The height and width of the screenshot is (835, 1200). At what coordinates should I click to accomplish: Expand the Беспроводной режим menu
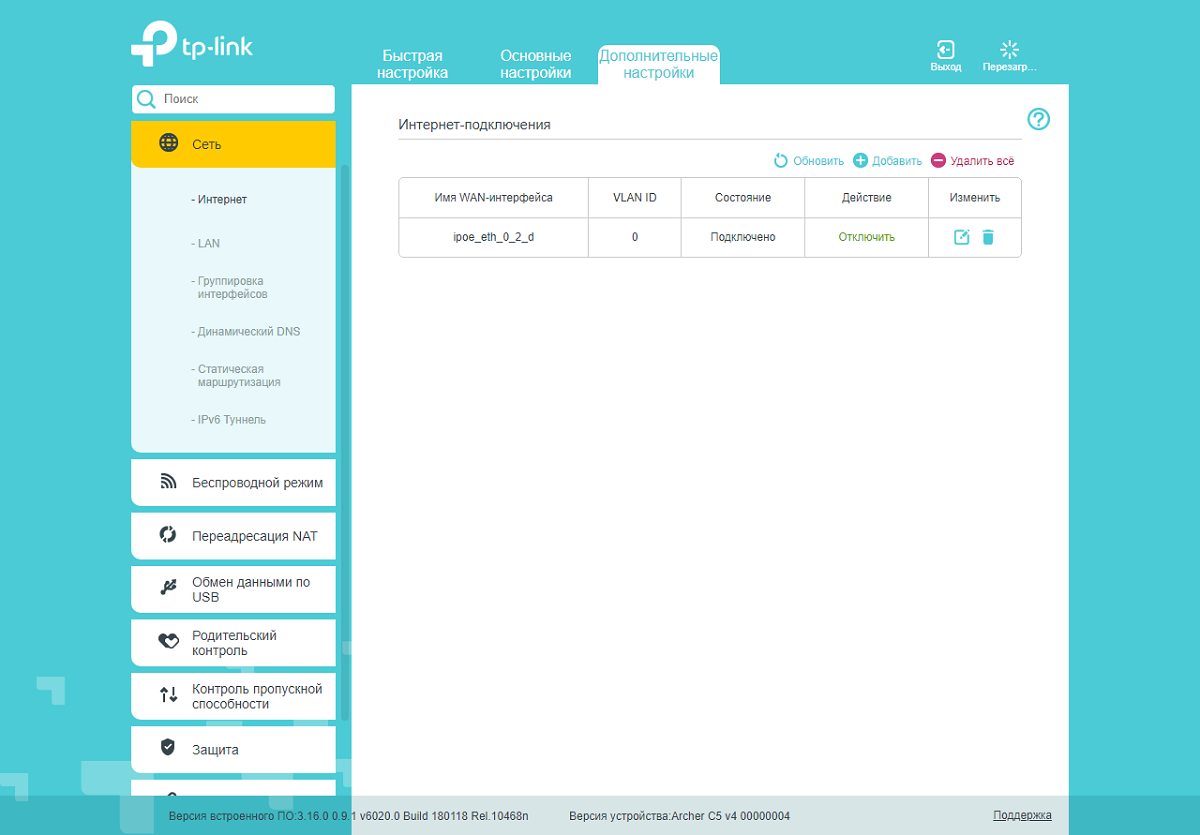pyautogui.click(x=233, y=482)
